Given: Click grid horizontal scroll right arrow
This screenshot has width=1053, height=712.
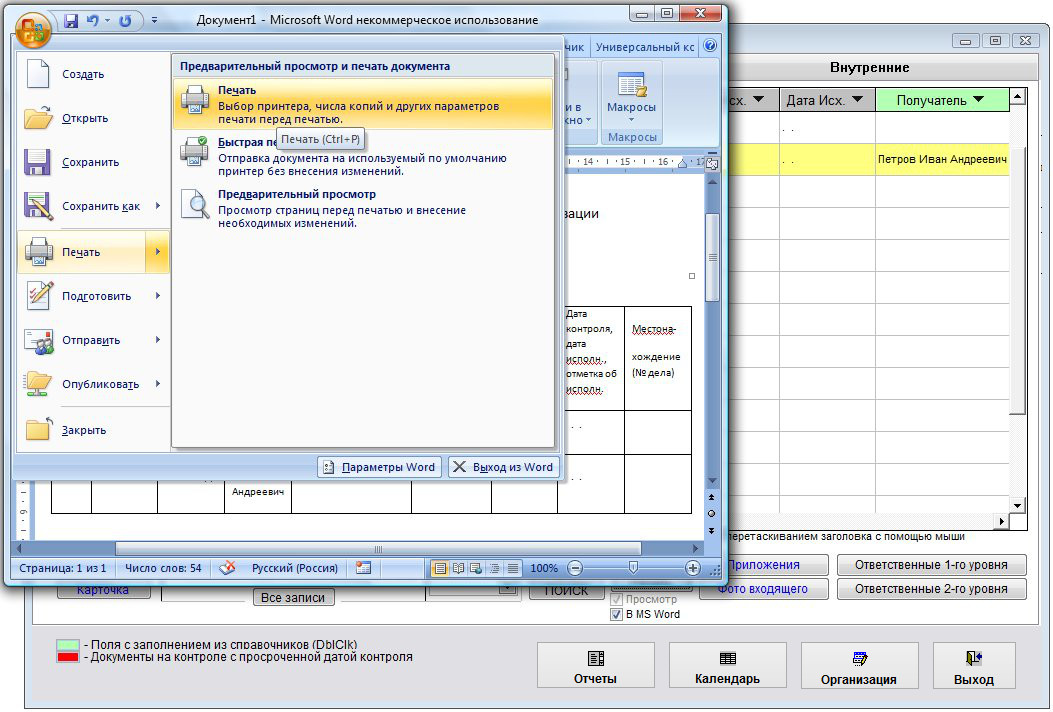Looking at the screenshot, I should pyautogui.click(x=1002, y=521).
